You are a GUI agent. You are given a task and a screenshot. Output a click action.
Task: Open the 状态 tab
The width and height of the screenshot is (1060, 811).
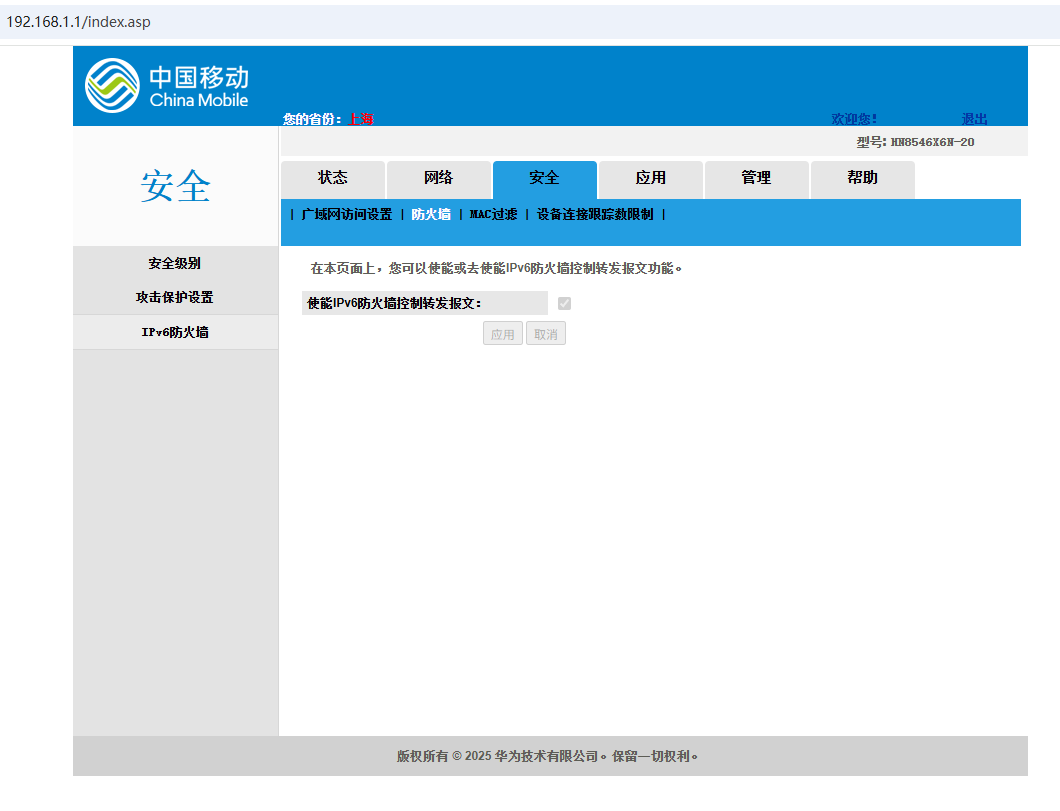pos(333,179)
